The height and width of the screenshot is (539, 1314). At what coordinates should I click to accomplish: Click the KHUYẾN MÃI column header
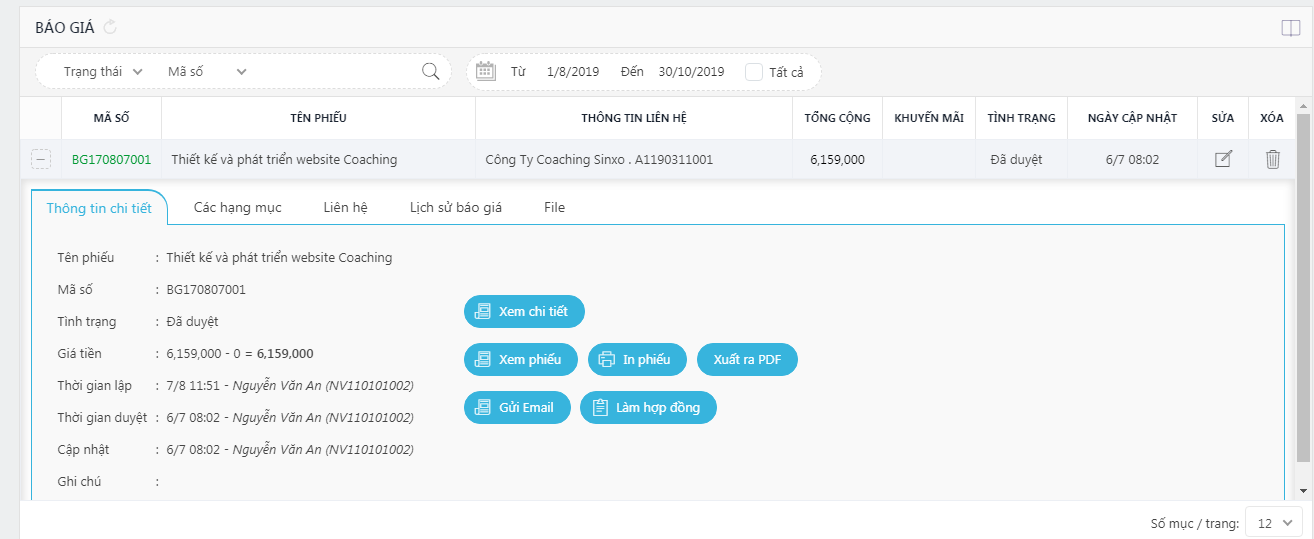tap(929, 118)
